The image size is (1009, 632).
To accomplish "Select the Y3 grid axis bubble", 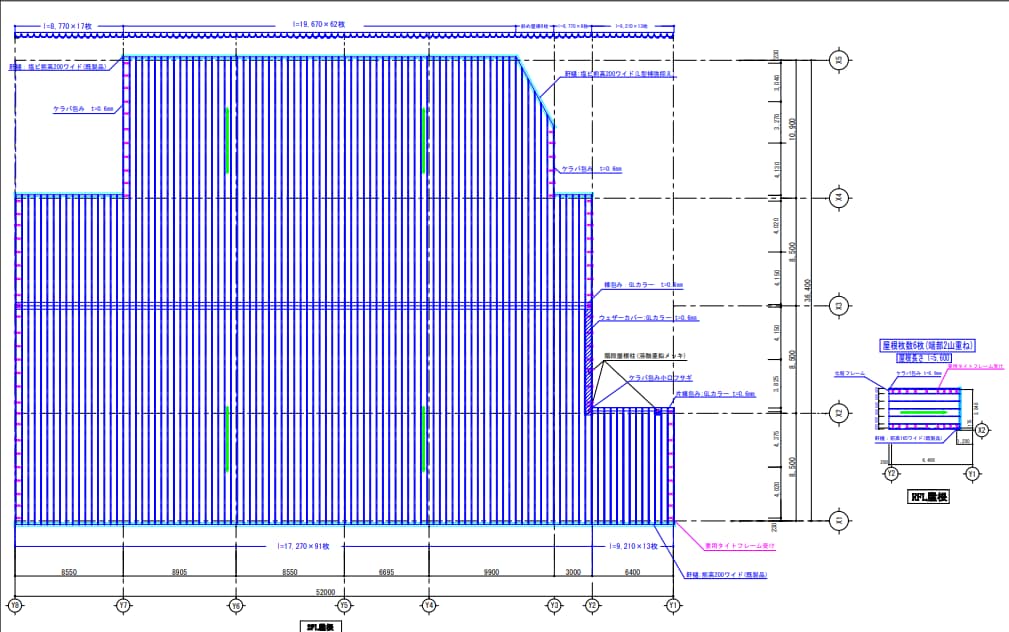I will [x=554, y=606].
